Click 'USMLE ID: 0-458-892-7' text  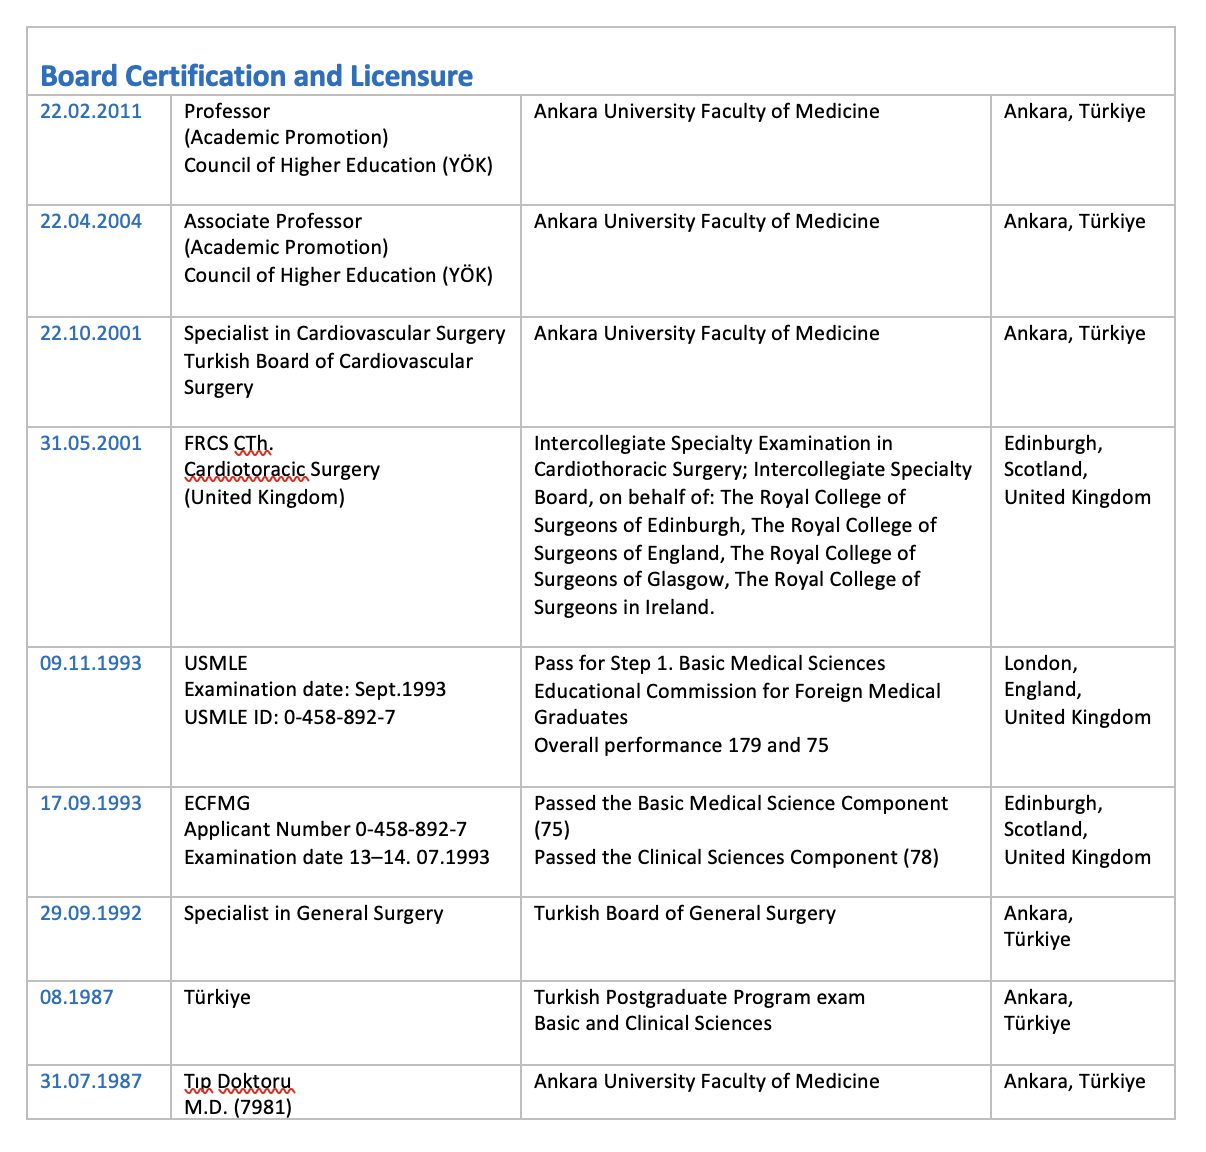290,717
